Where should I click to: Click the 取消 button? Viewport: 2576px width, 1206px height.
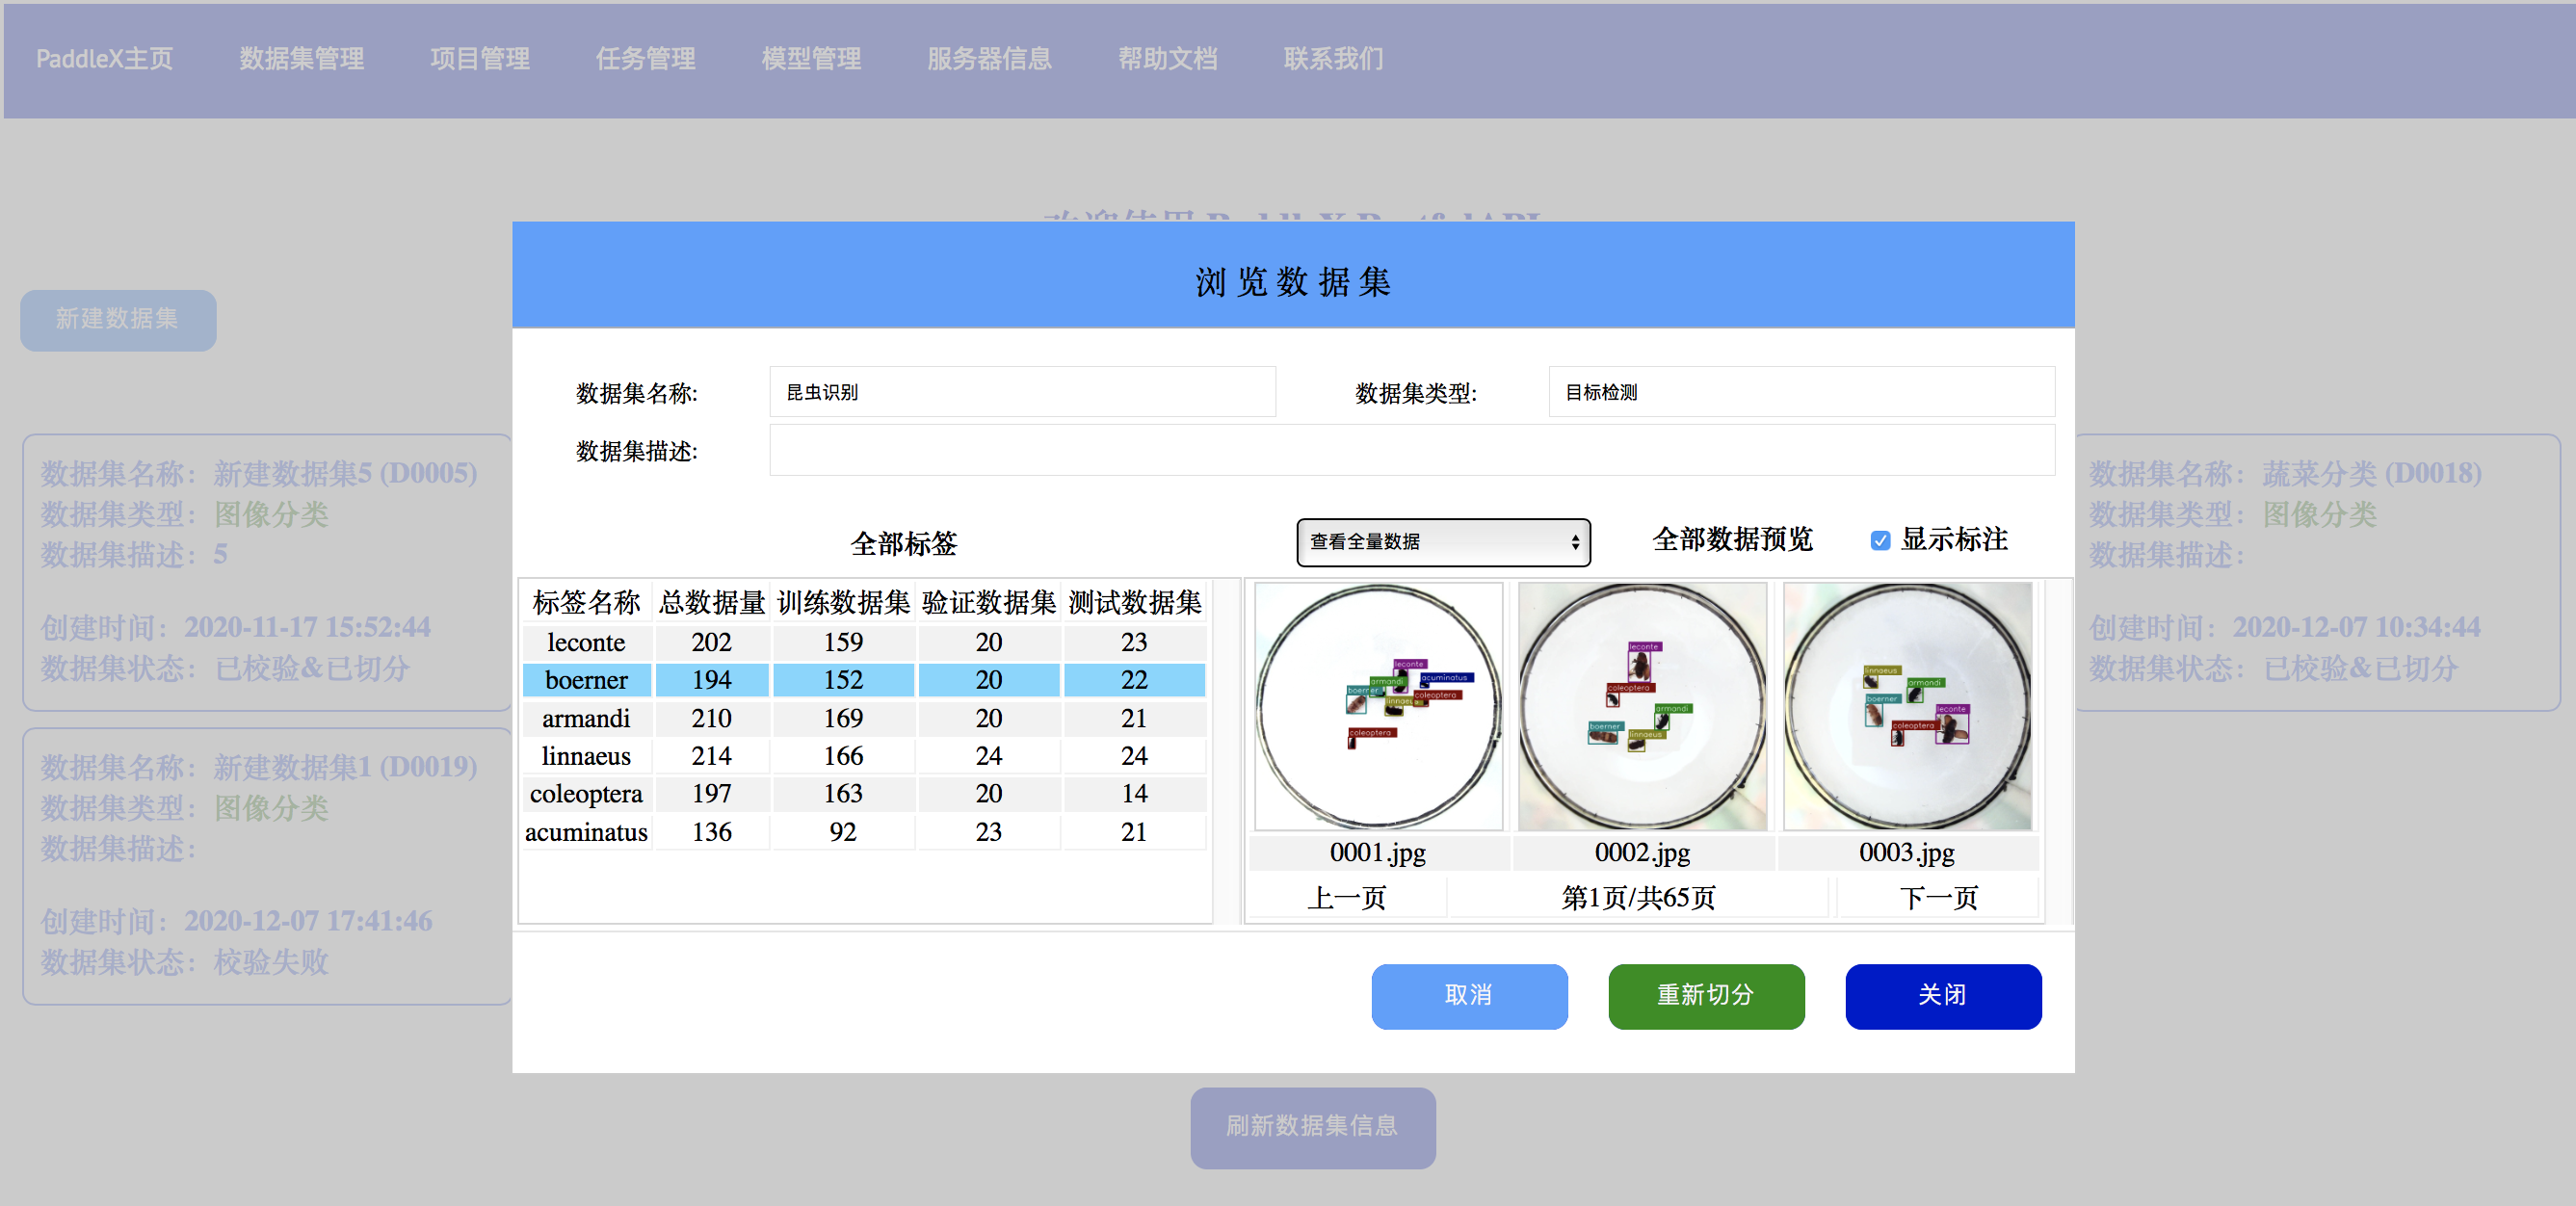point(1468,995)
